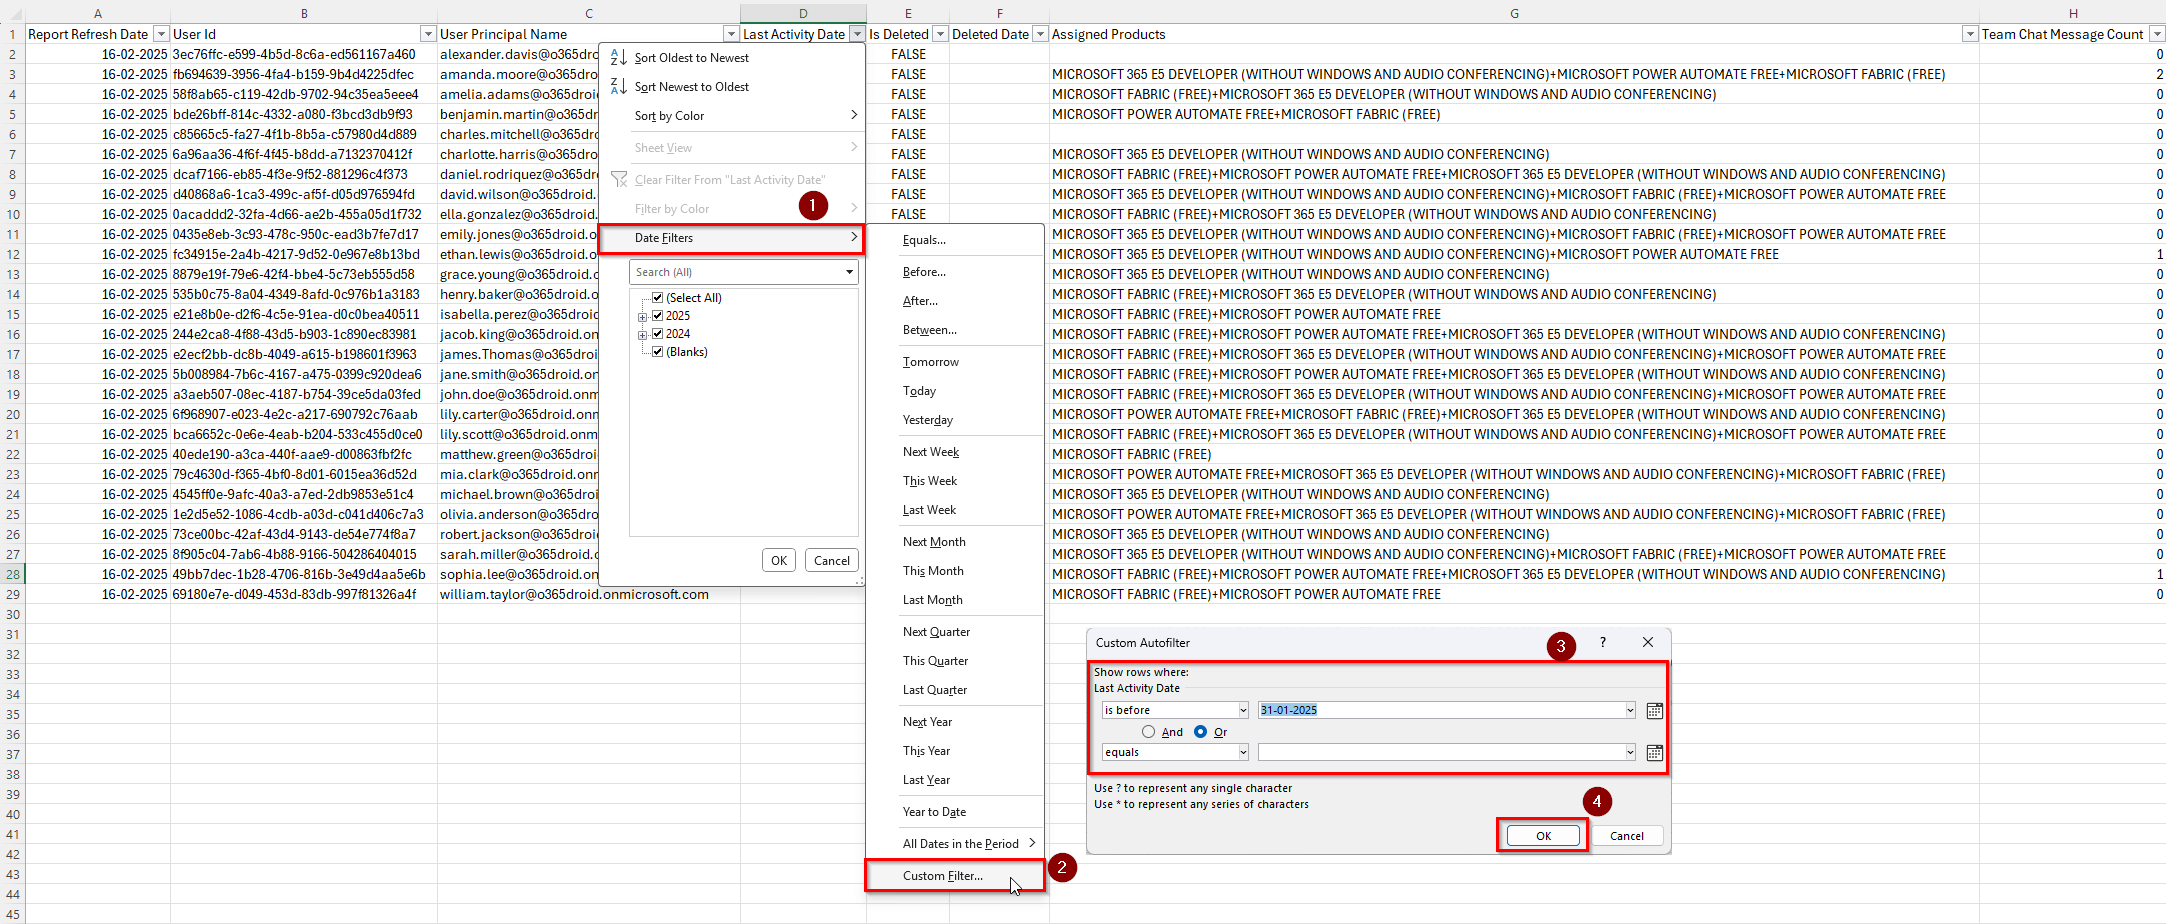The width and height of the screenshot is (2166, 924).
Task: Open calendar picker for the second filter criterion
Action: [x=1654, y=753]
